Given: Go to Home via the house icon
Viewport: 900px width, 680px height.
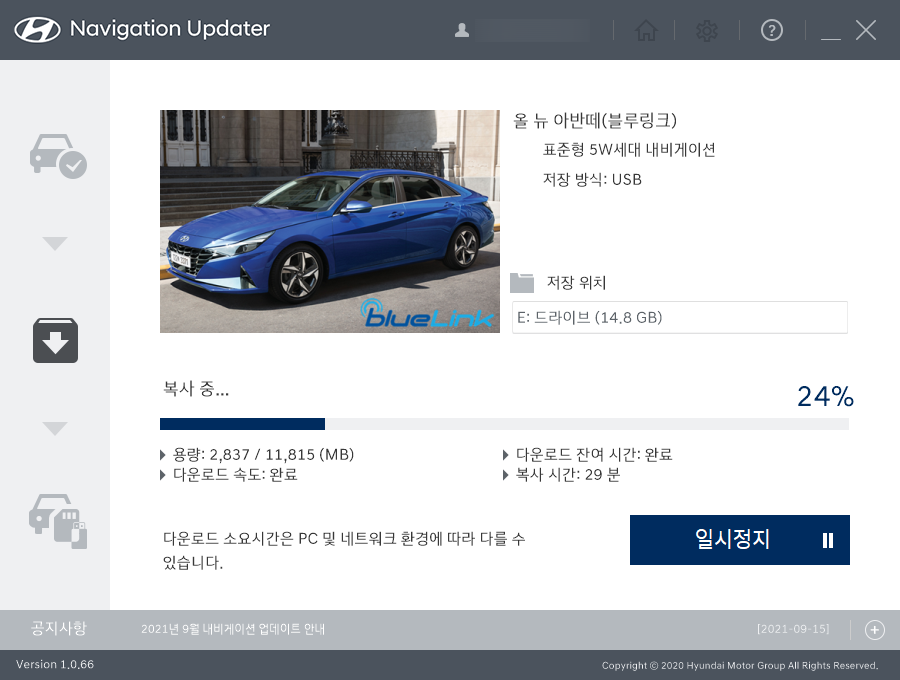Looking at the screenshot, I should click(x=646, y=30).
